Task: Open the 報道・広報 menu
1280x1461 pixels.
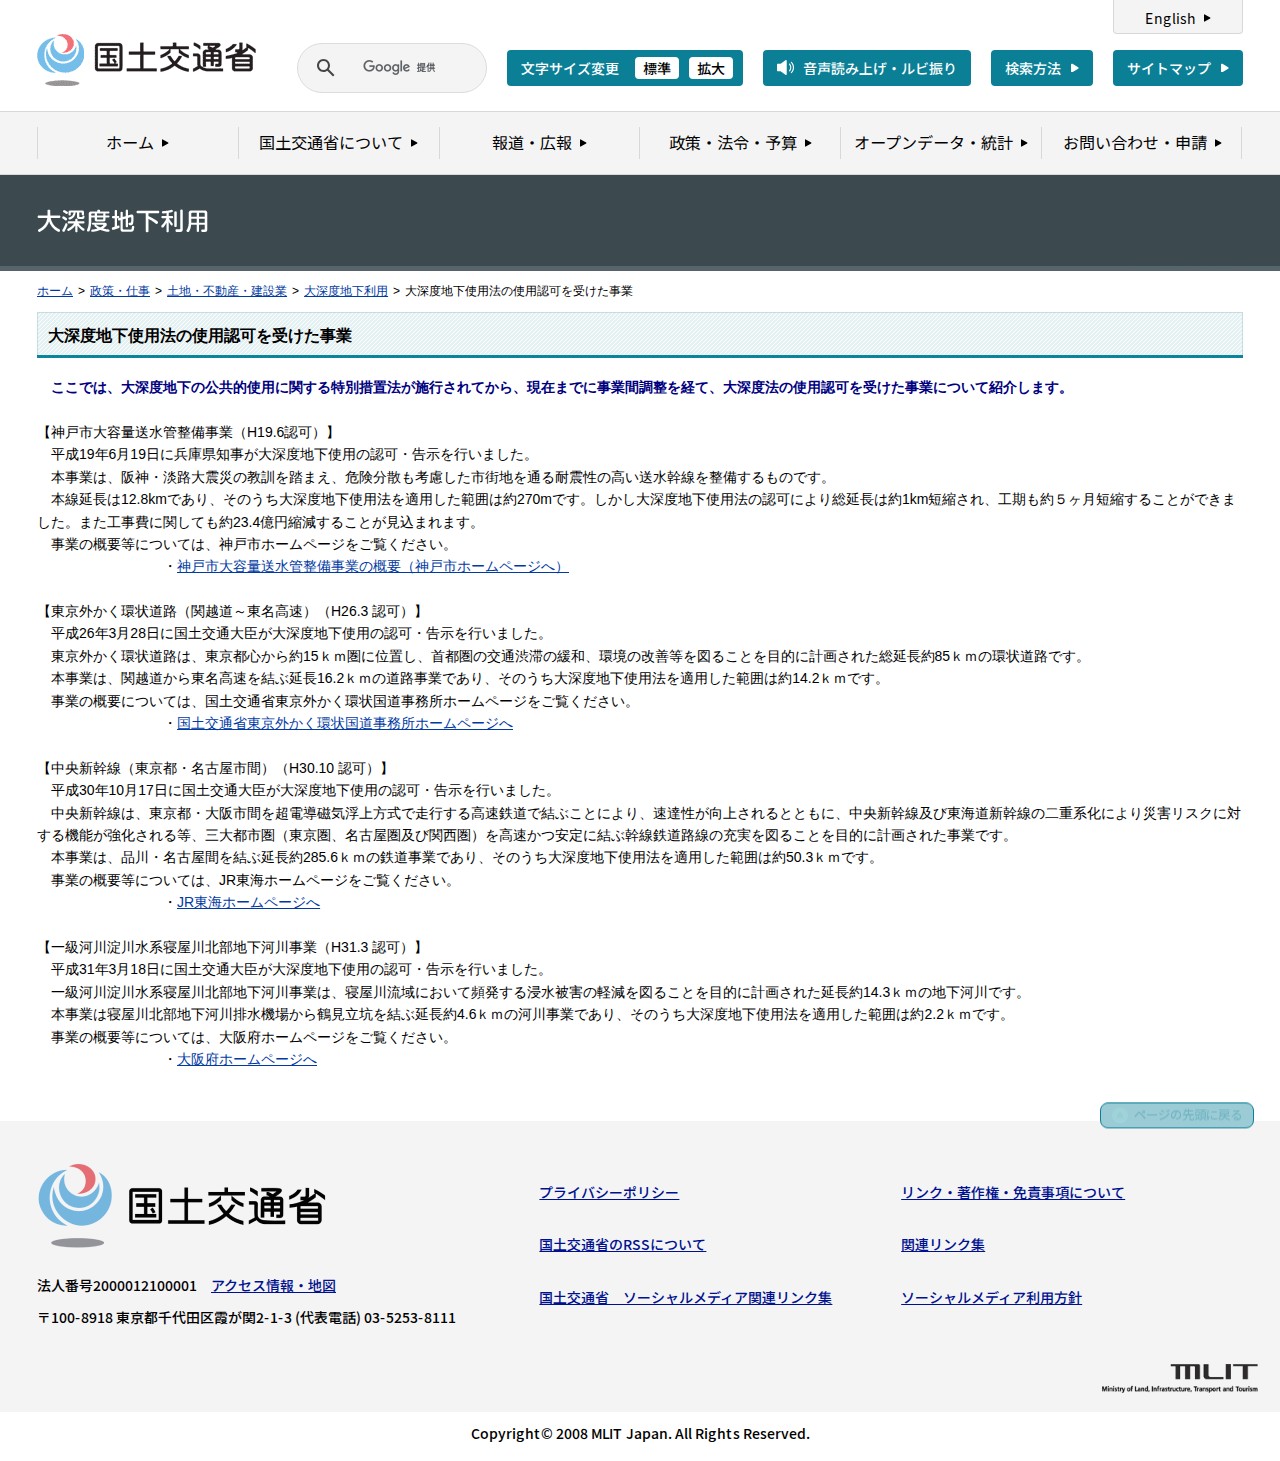Action: tap(539, 143)
